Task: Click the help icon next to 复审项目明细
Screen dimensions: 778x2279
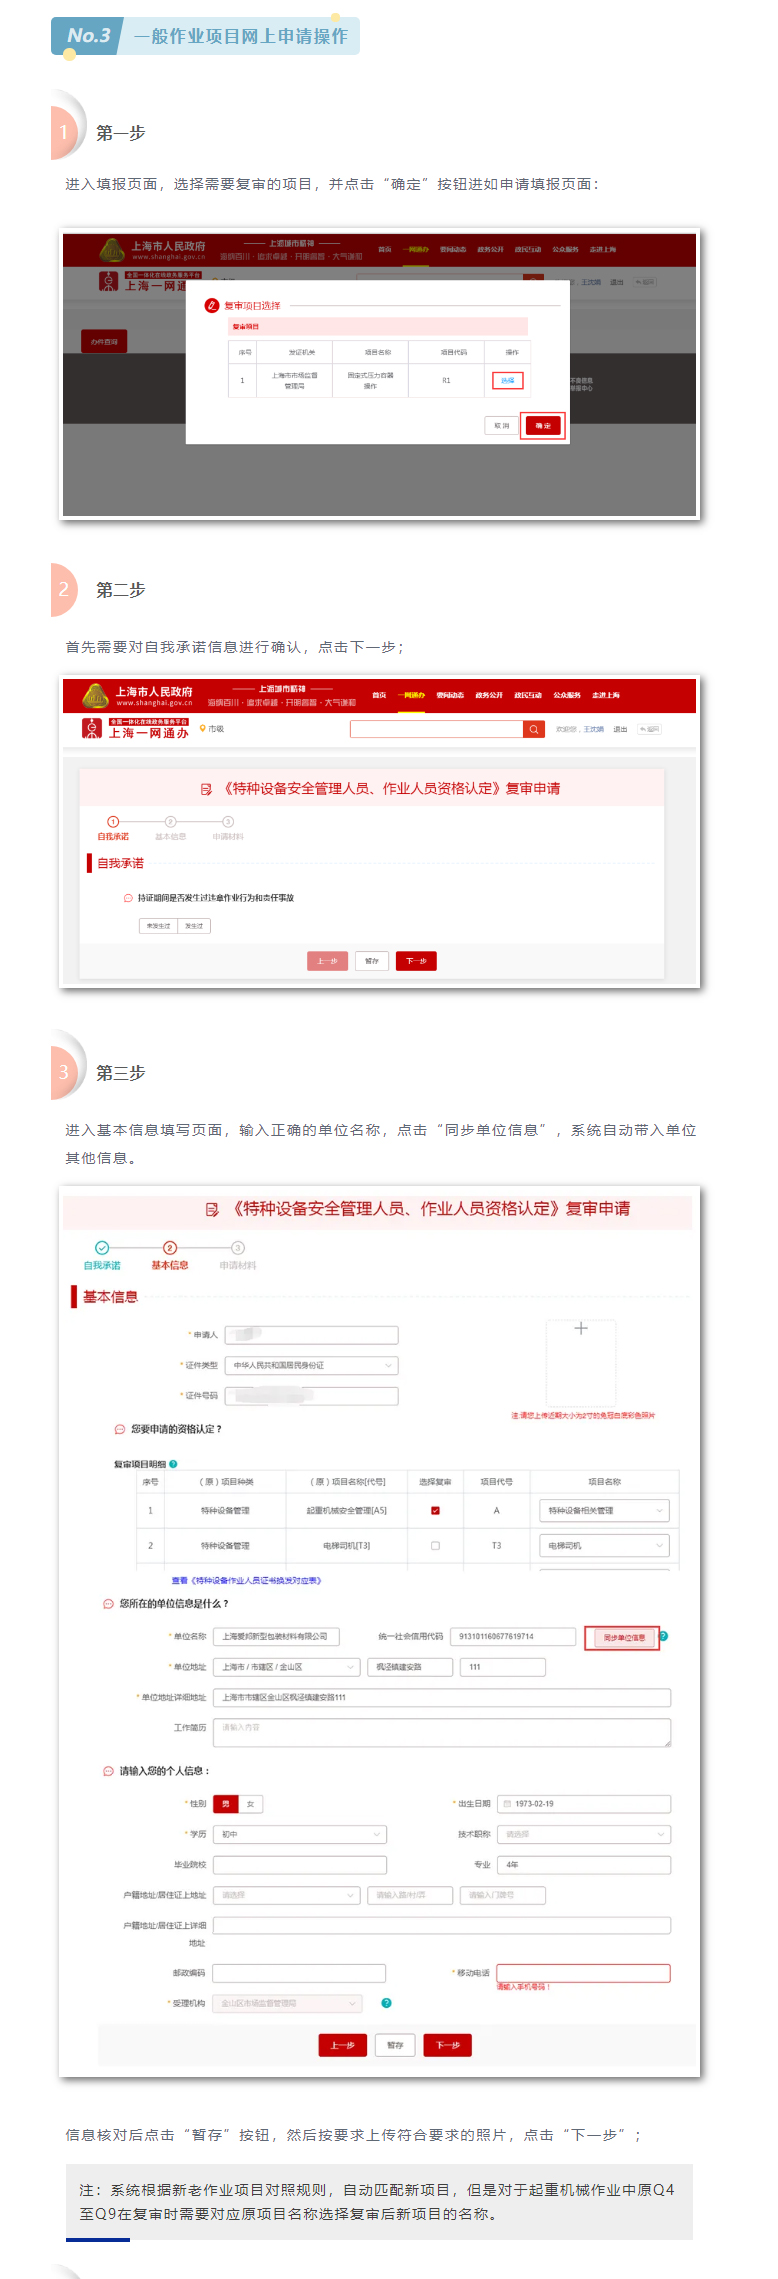Action: pos(173,1464)
